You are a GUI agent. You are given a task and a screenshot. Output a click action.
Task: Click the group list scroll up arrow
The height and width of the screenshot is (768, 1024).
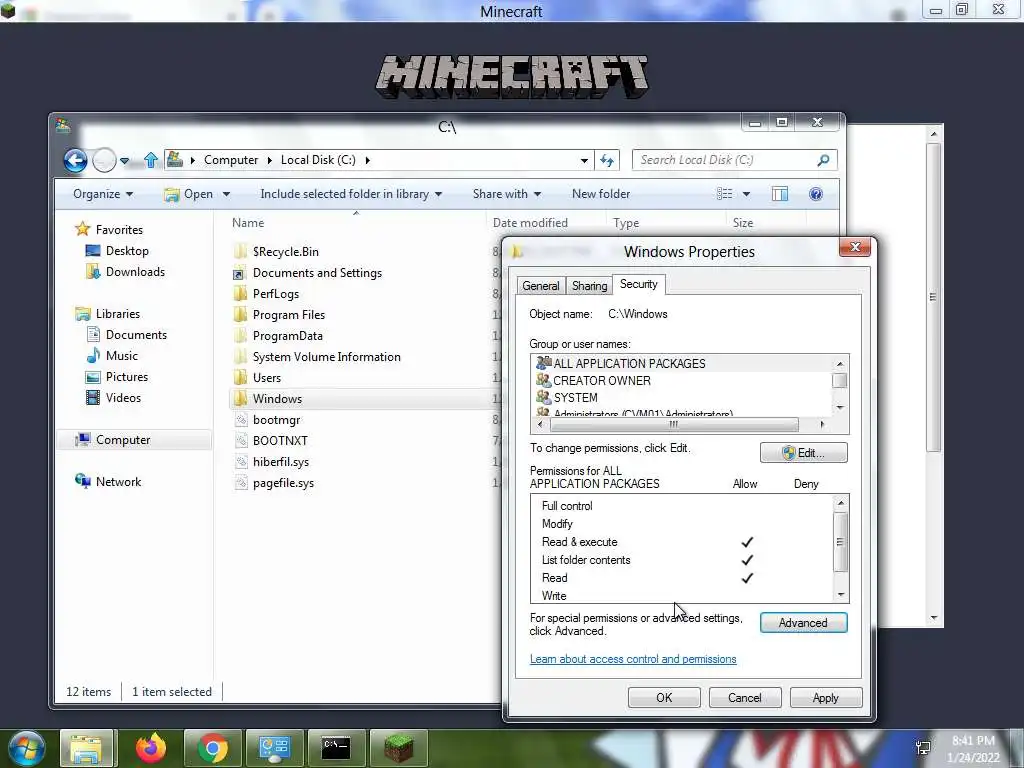840,364
